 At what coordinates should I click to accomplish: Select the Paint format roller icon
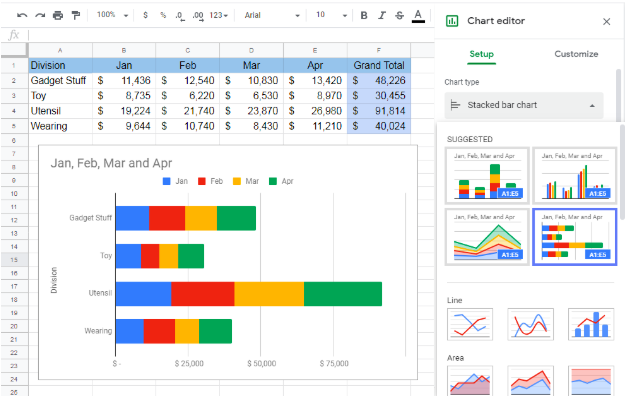(75, 16)
